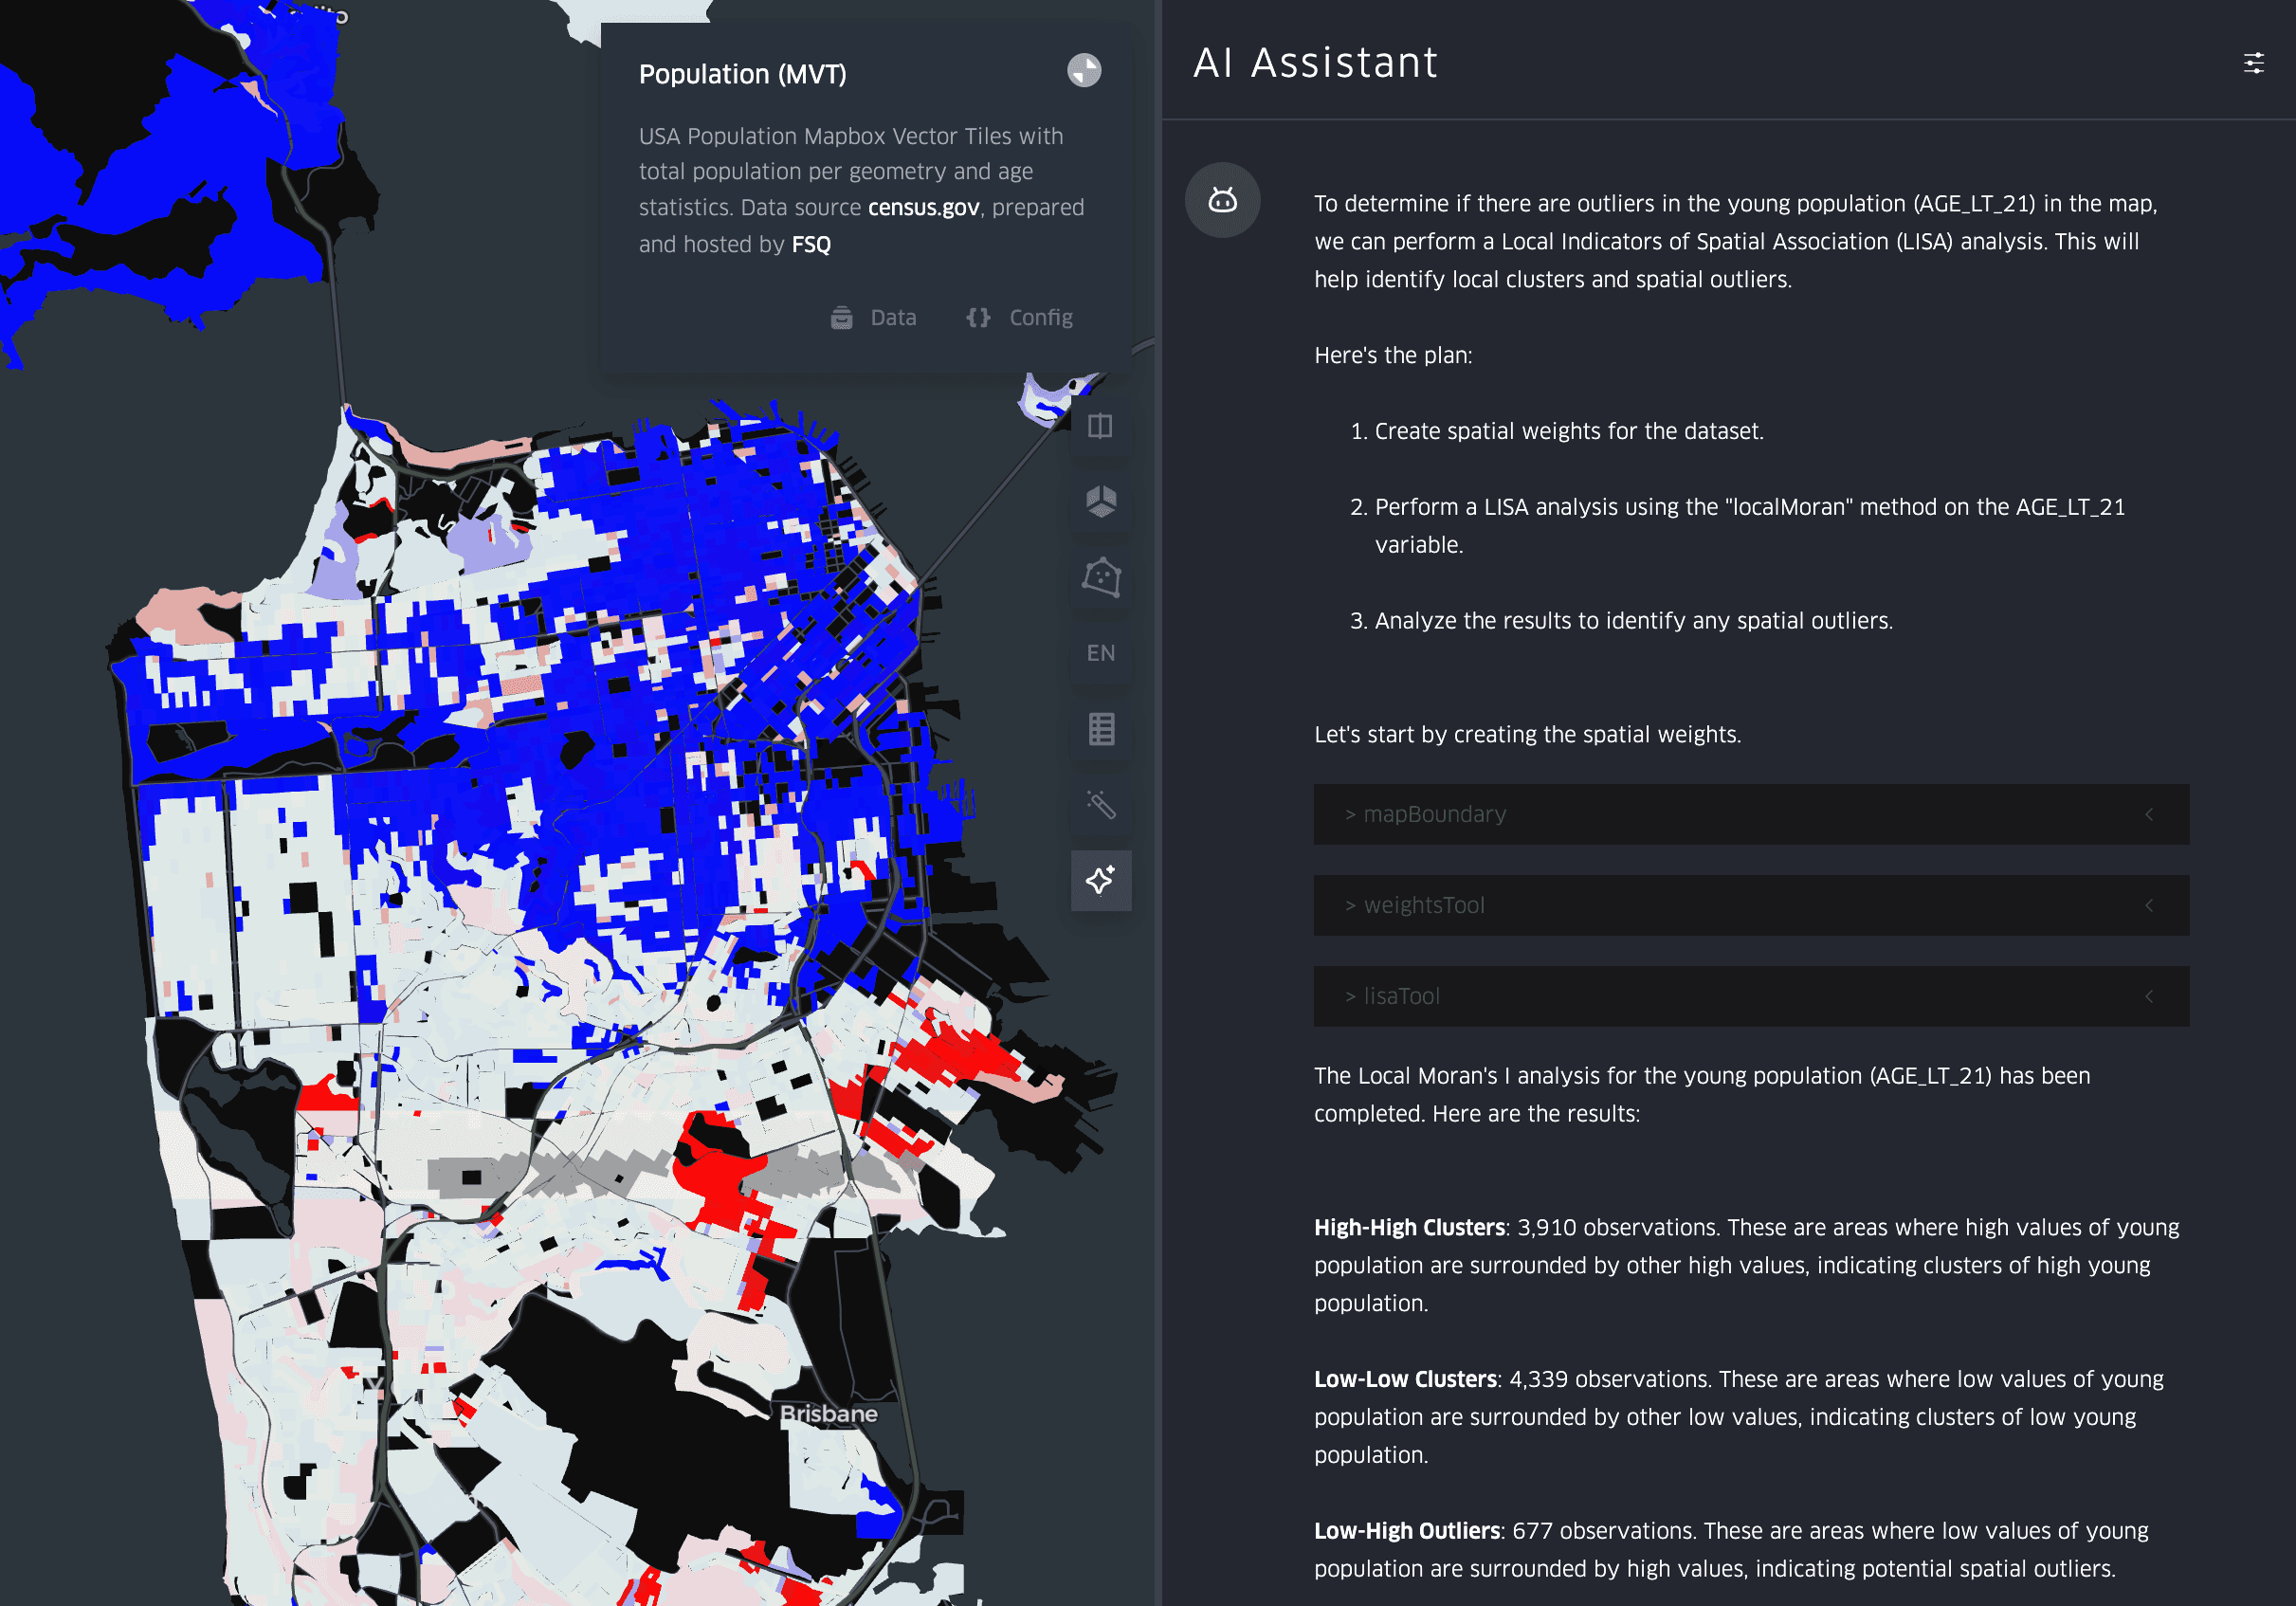
Task: Click the robot avatar next to the message
Action: pos(1222,200)
